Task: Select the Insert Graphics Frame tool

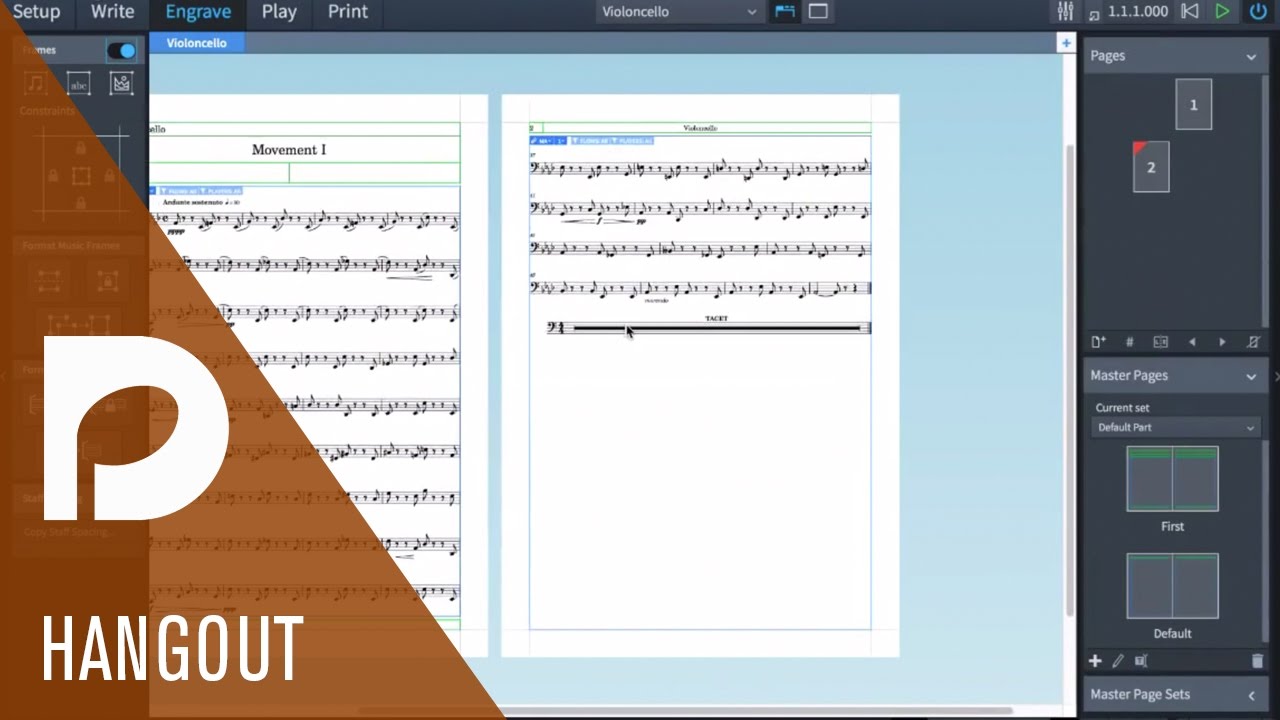Action: point(121,84)
